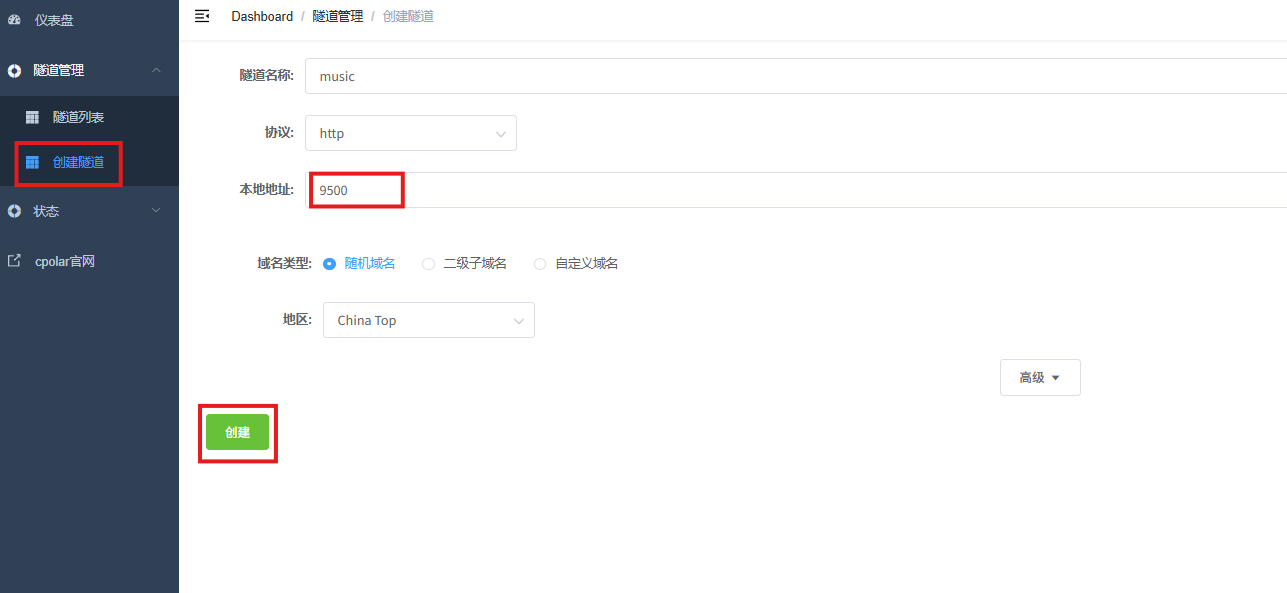Open the 地区 China Top dropdown
The width and height of the screenshot is (1287, 593).
point(428,321)
